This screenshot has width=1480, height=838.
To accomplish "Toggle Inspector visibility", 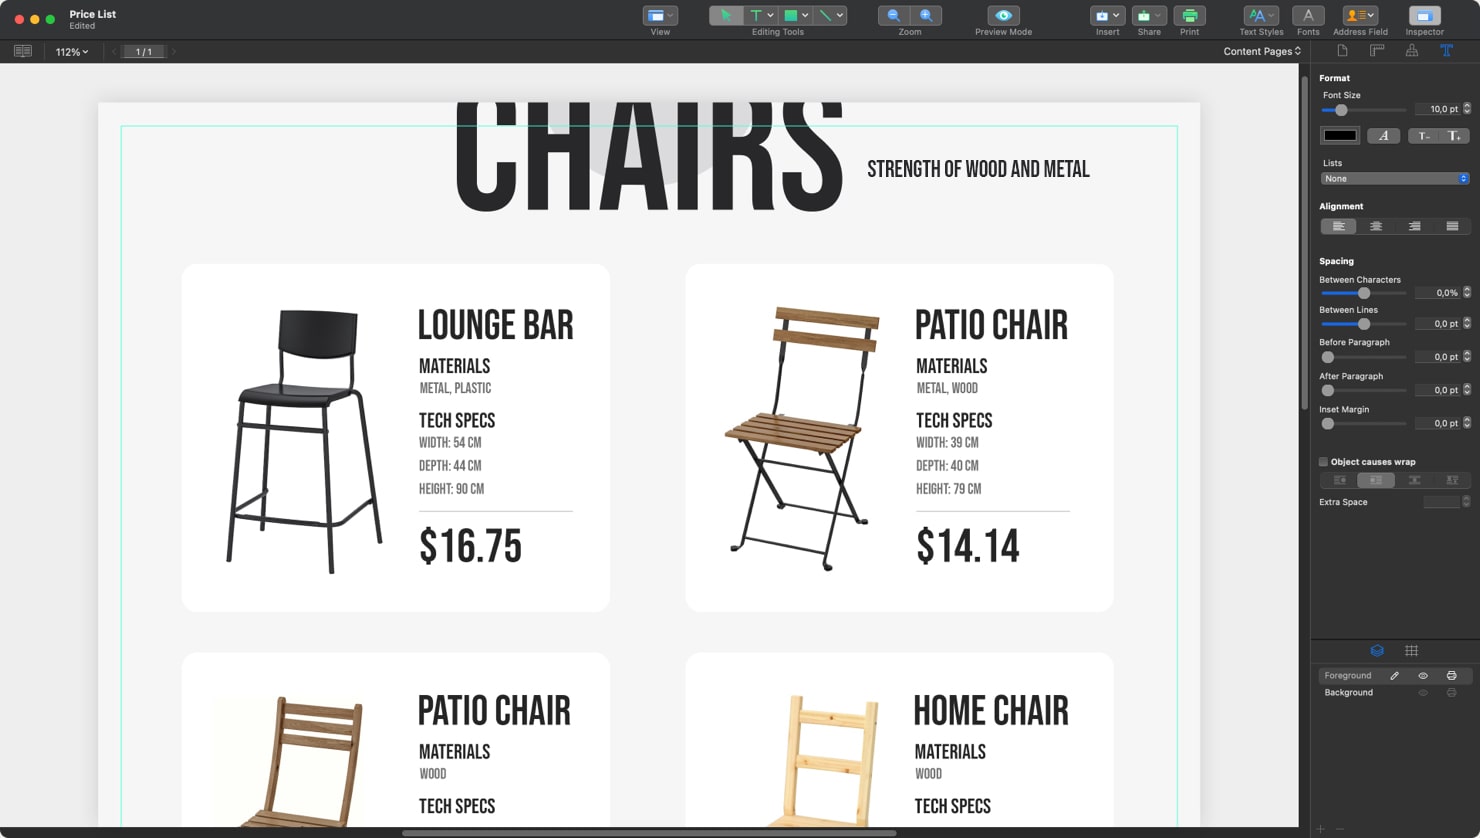I will click(1424, 16).
